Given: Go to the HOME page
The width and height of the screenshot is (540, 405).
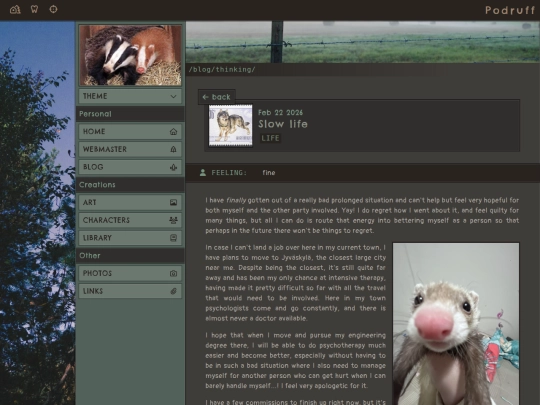Looking at the screenshot, I should (130, 132).
